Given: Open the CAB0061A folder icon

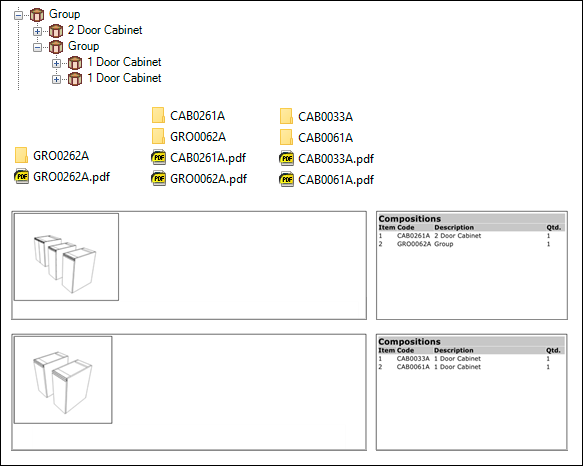Looking at the screenshot, I should (x=286, y=137).
